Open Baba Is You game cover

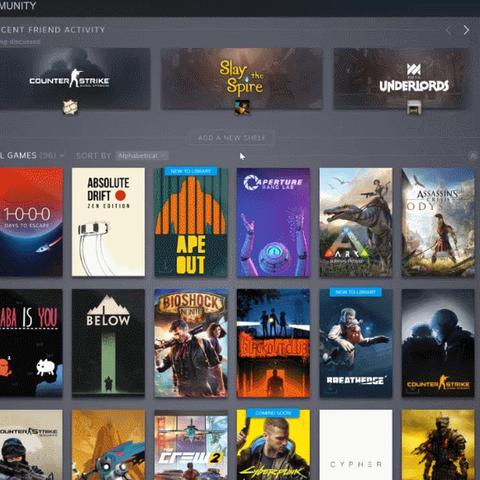click(31, 343)
